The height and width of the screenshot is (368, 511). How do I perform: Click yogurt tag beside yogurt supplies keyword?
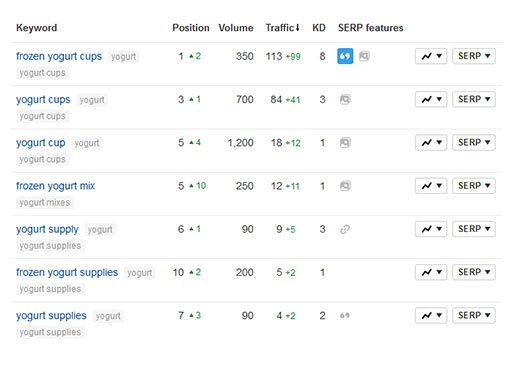(108, 316)
